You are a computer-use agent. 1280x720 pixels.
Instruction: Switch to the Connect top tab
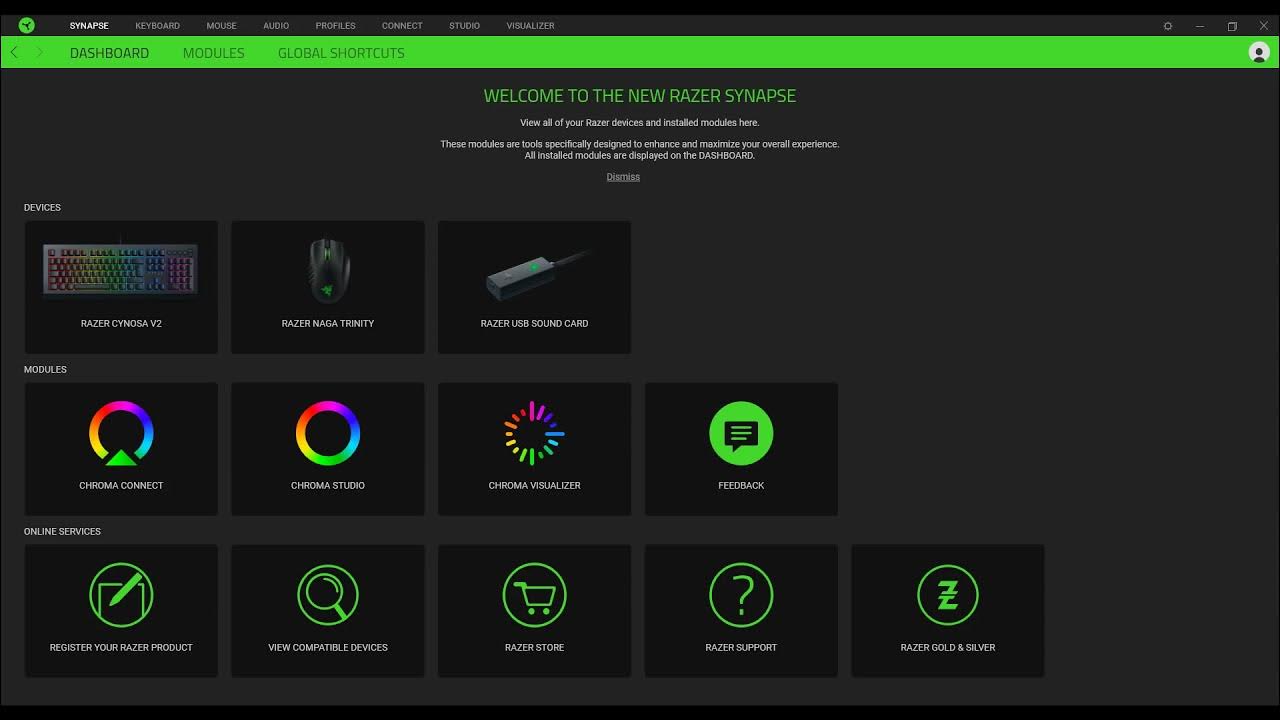pyautogui.click(x=402, y=26)
